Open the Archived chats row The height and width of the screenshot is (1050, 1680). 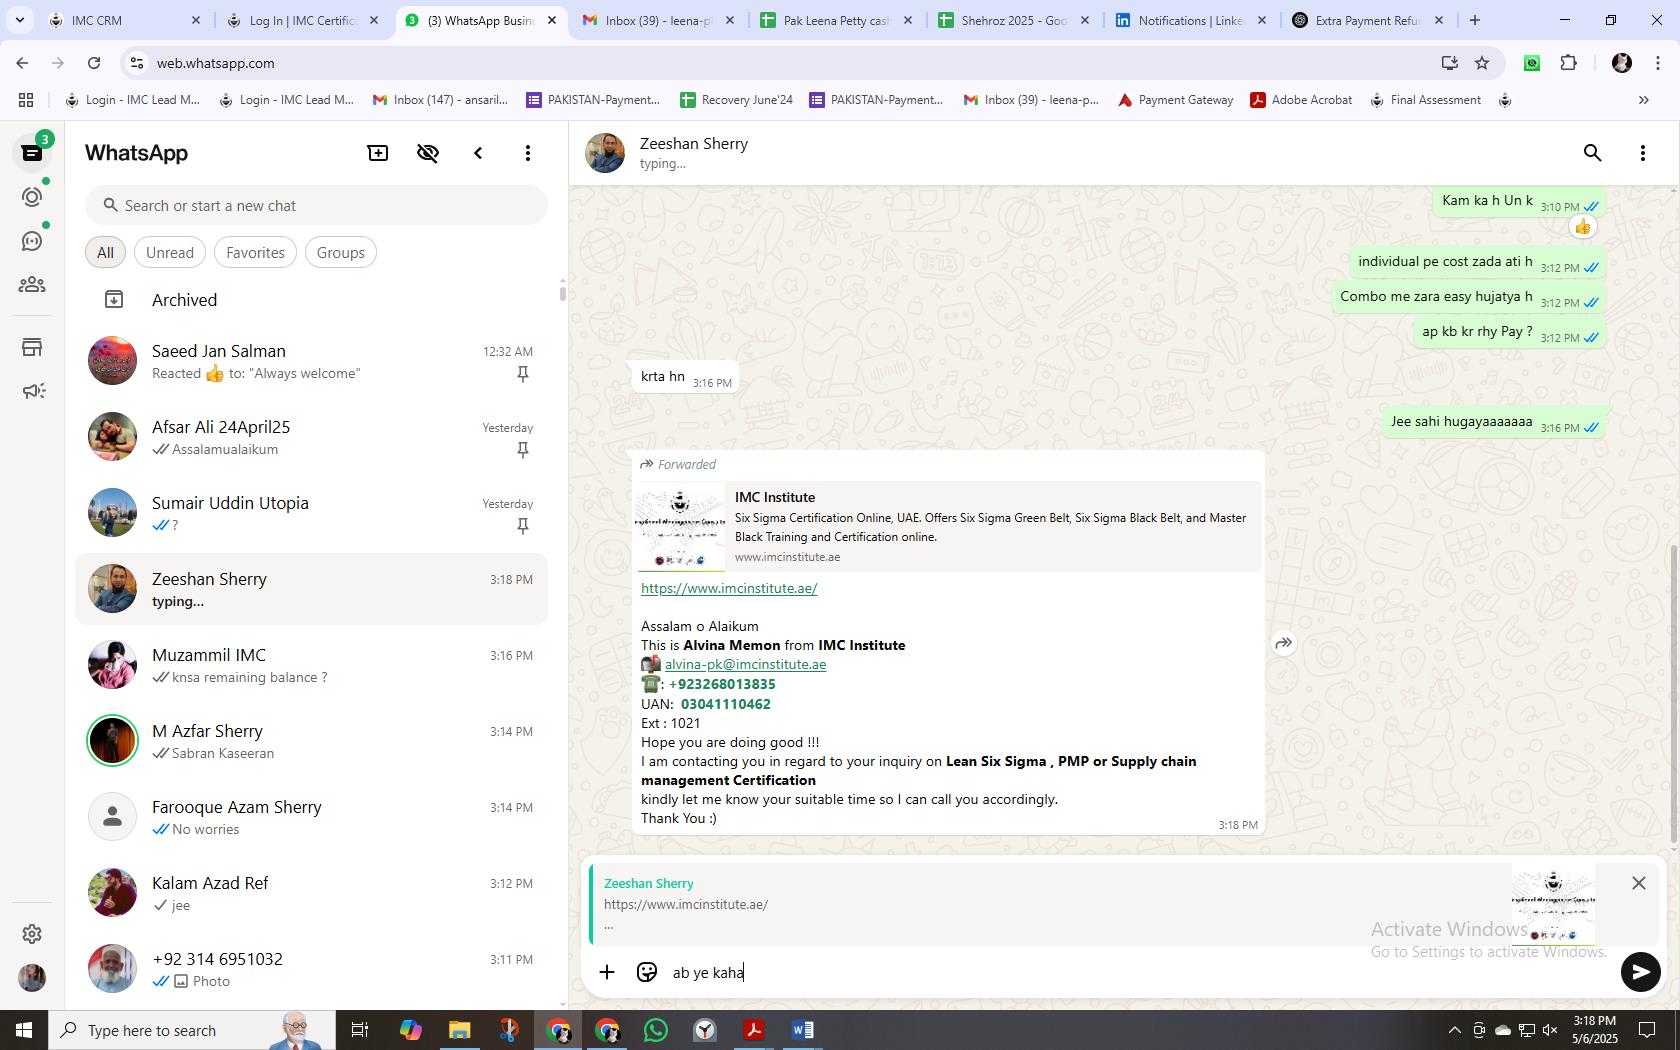point(312,300)
